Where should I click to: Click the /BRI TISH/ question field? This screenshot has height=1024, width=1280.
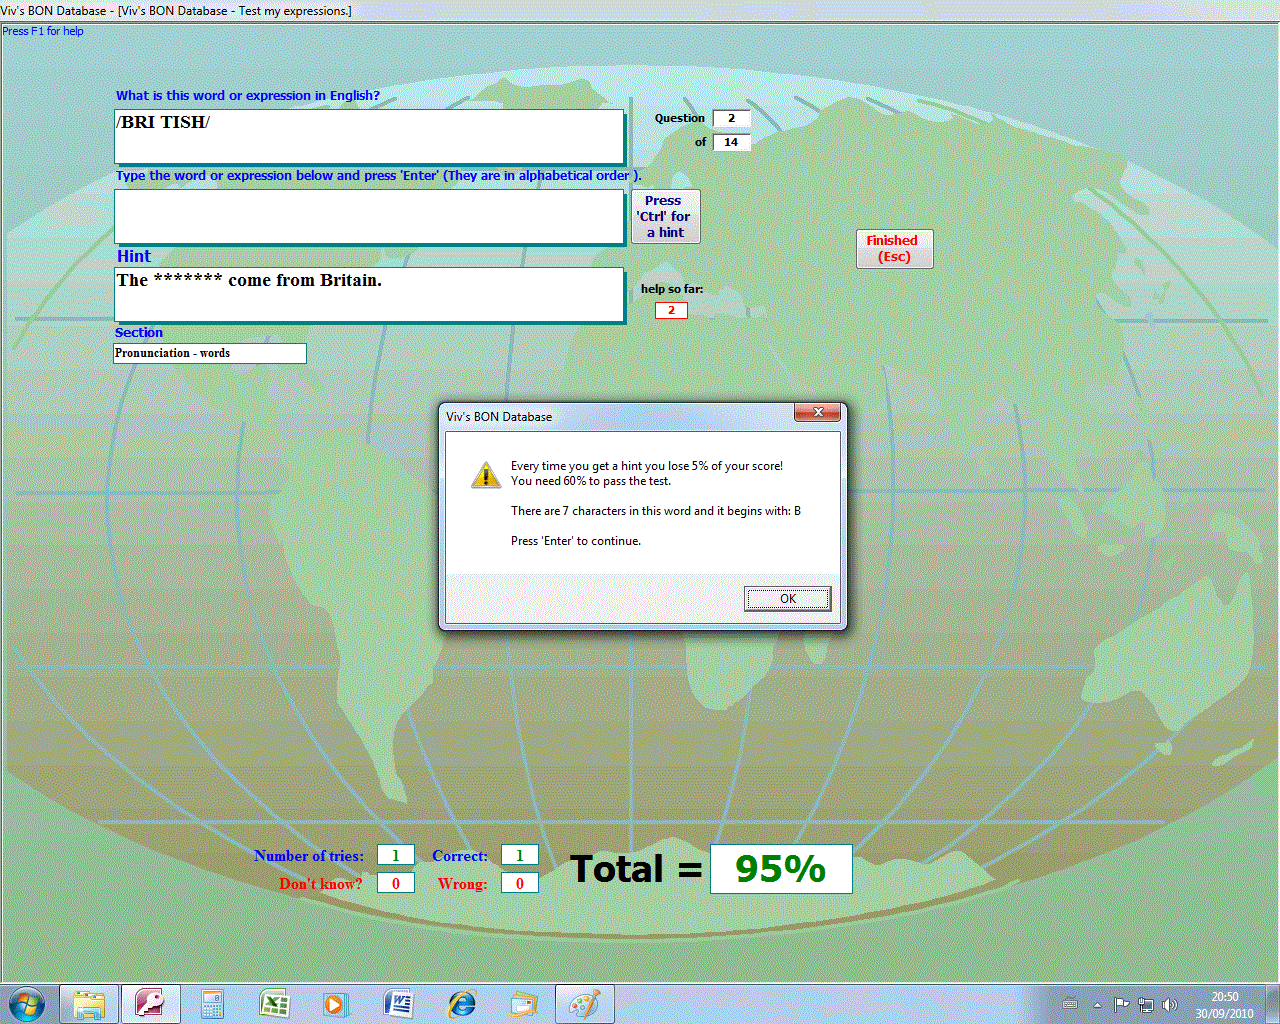(369, 136)
